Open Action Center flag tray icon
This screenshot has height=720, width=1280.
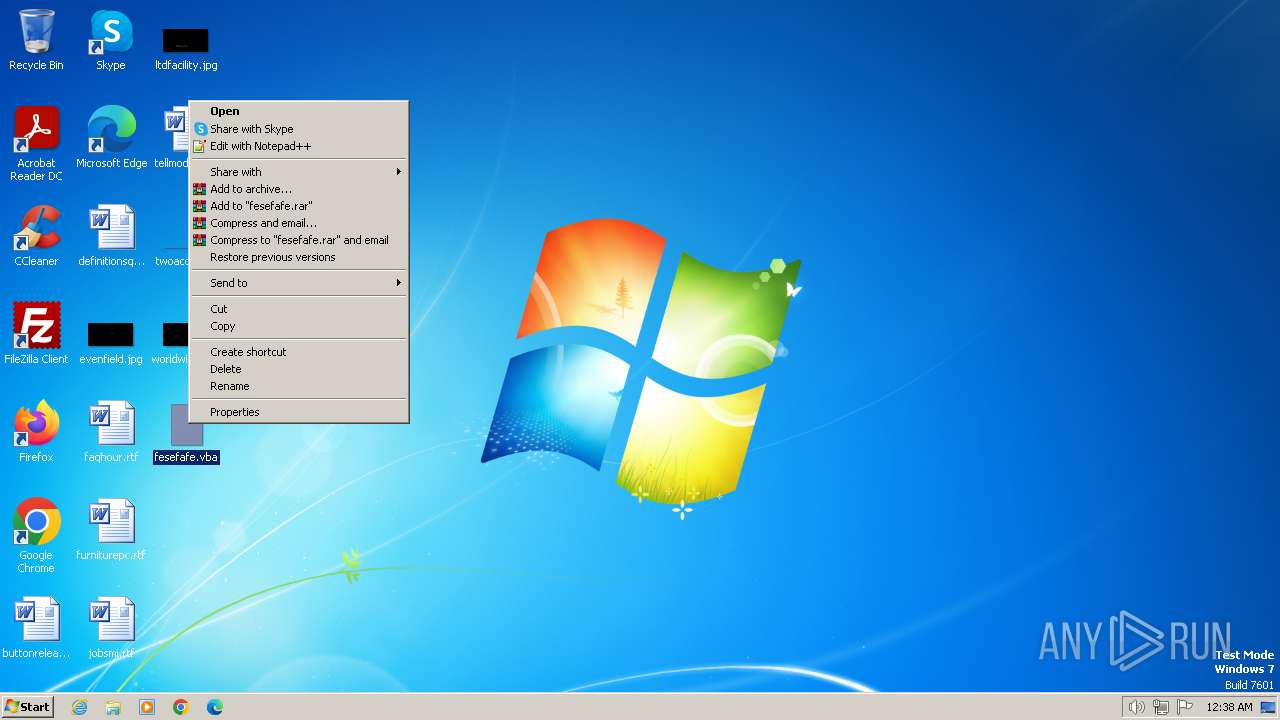pyautogui.click(x=1185, y=707)
